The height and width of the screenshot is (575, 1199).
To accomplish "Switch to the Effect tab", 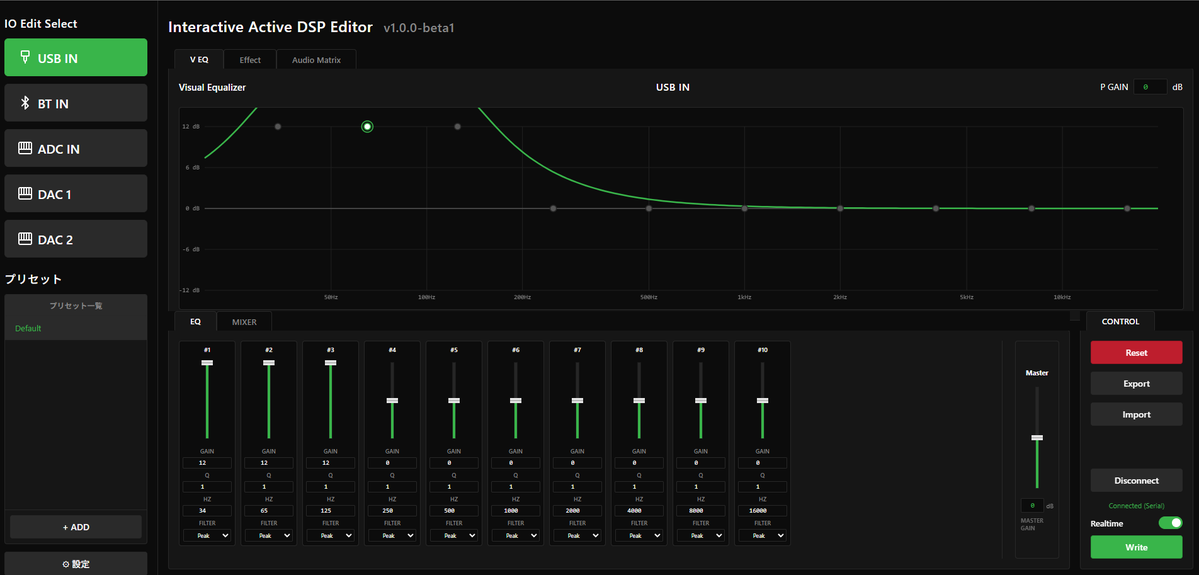I will click(250, 60).
